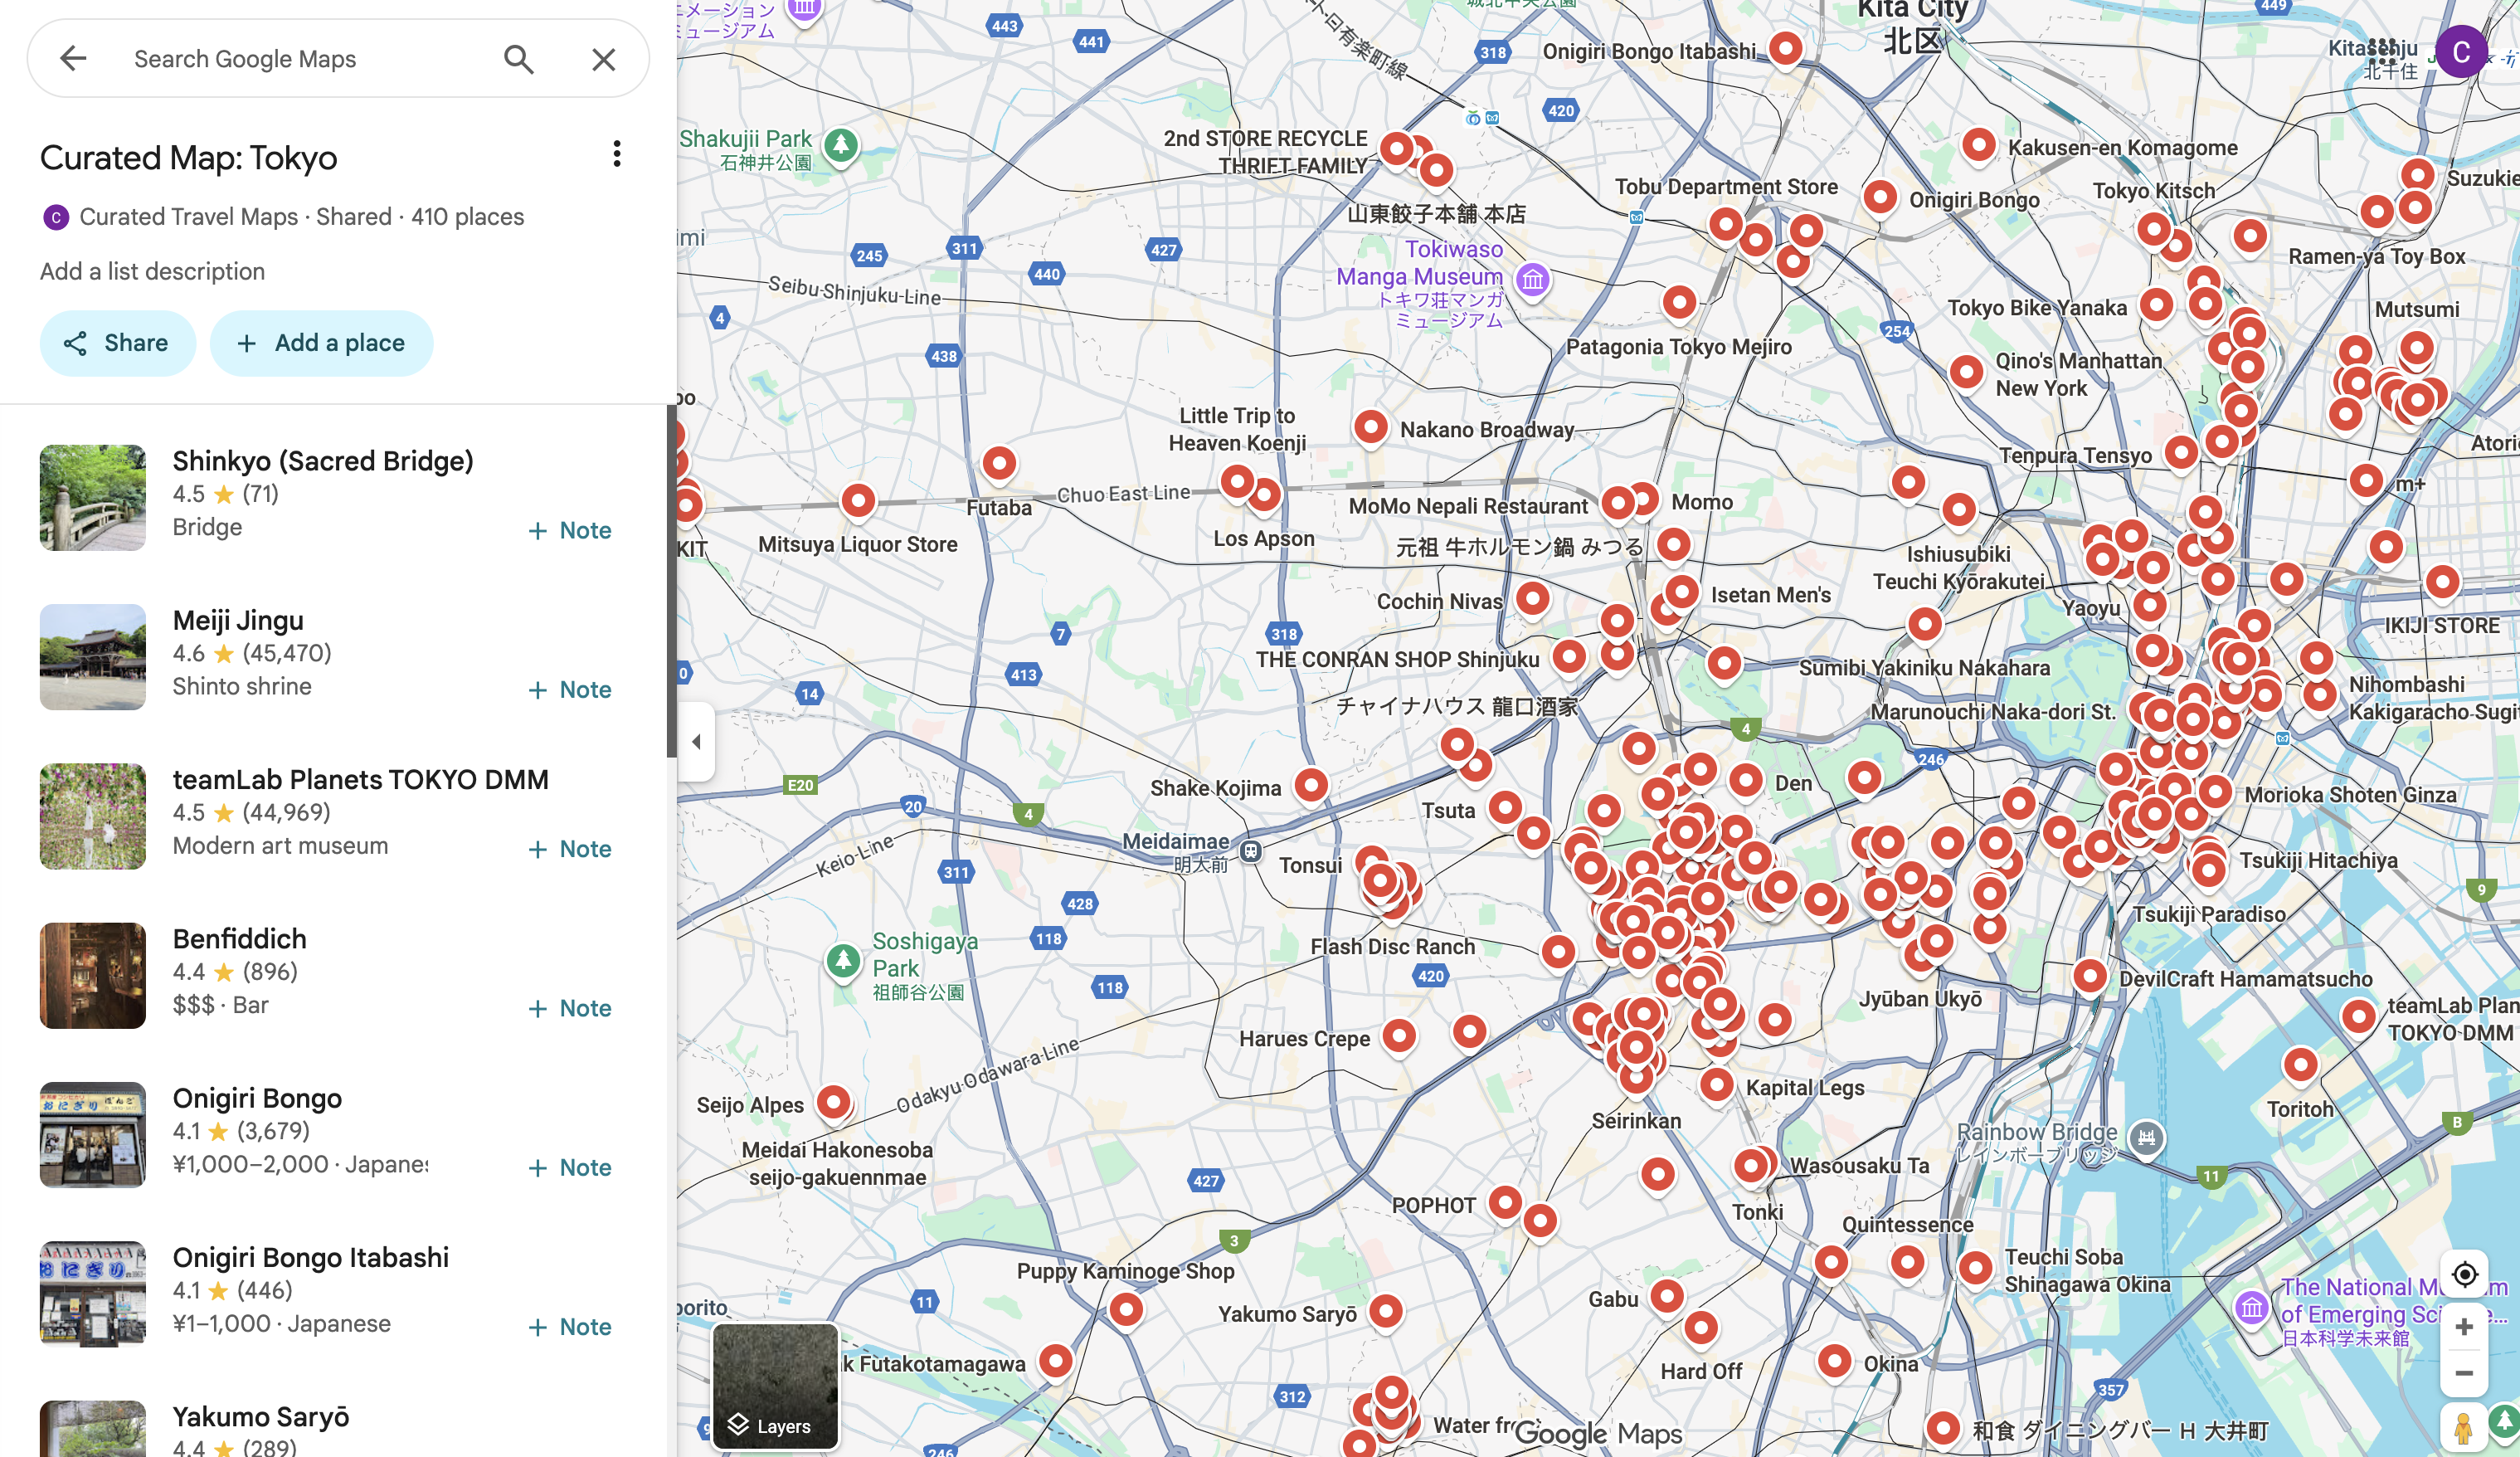Add a Note to Onigiri Bongo
The image size is (2520, 1457).
[x=569, y=1167]
